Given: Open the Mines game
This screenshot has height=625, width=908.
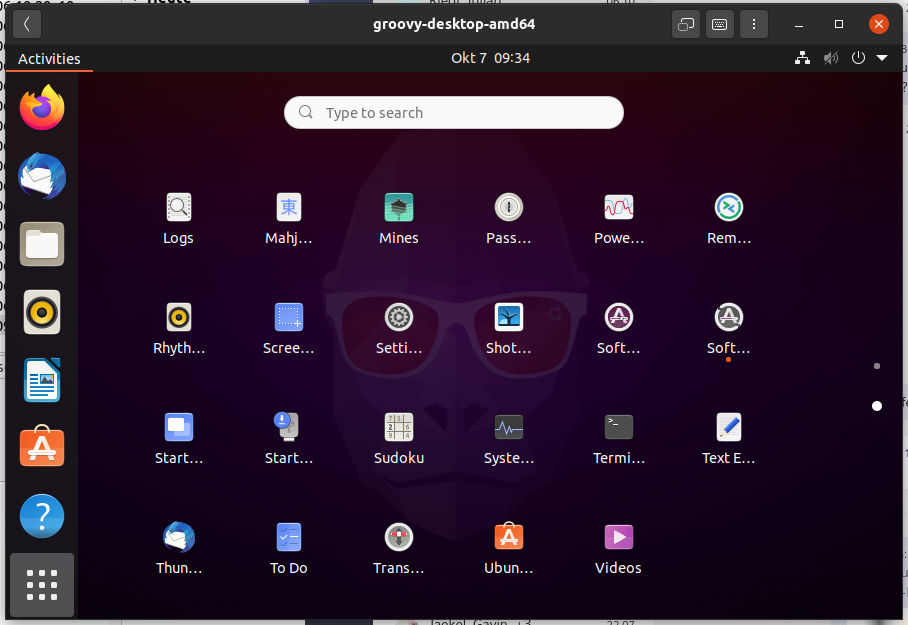Looking at the screenshot, I should coord(398,219).
